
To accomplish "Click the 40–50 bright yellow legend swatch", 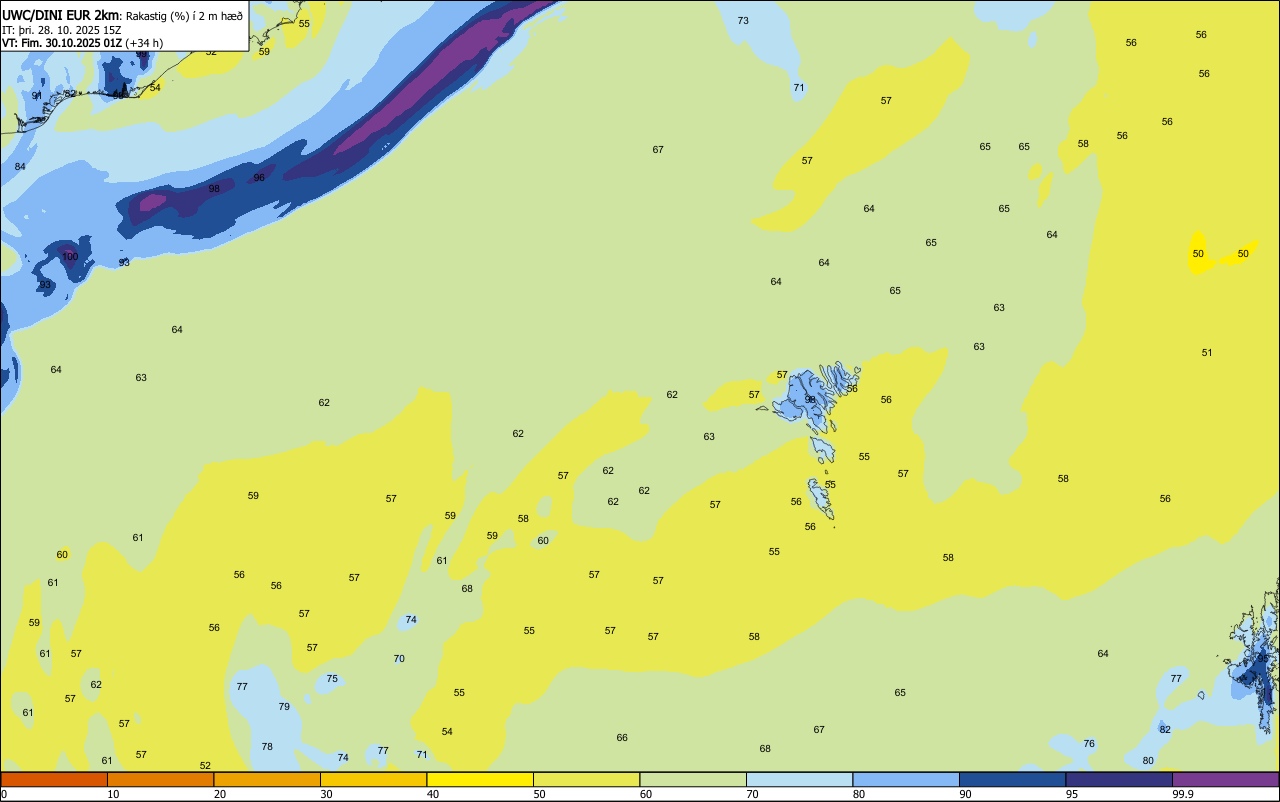I will click(x=480, y=779).
